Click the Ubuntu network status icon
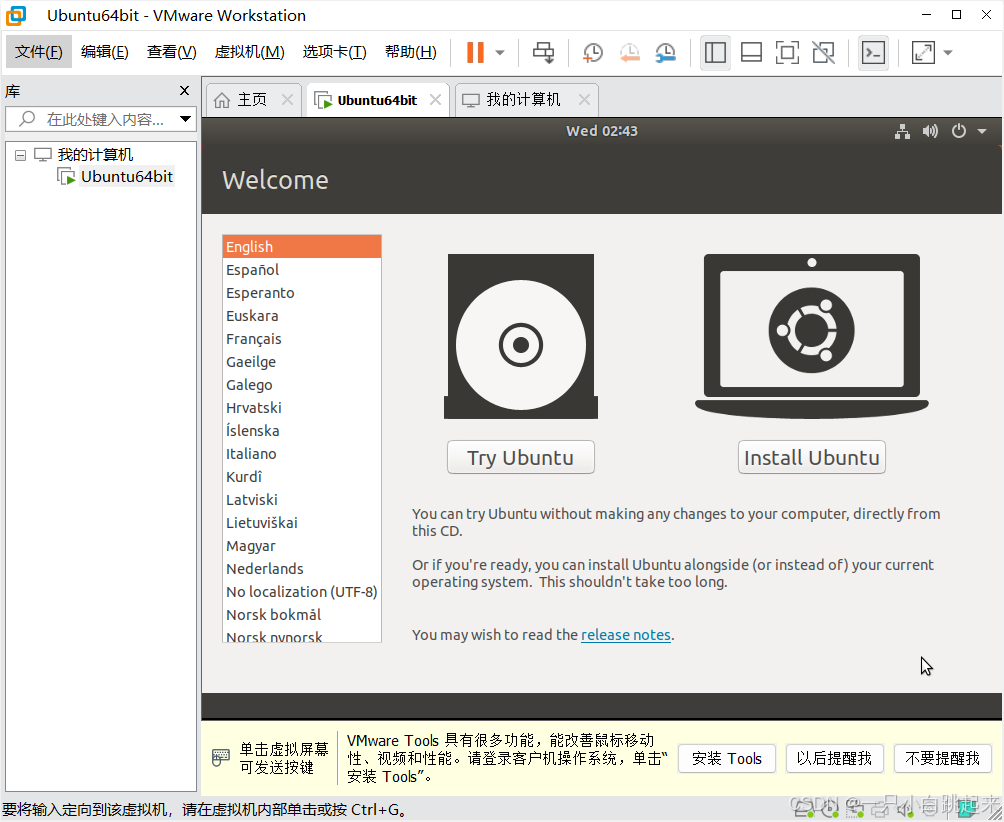This screenshot has width=1004, height=822. [x=902, y=131]
